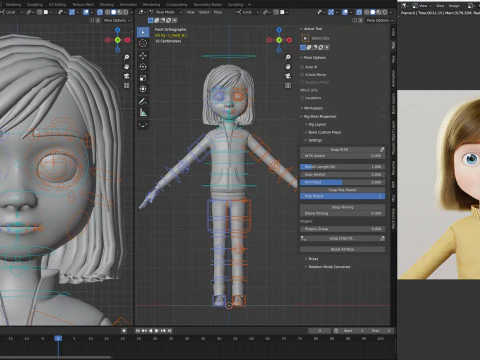Adjust the Fingers Grasp slider
This screenshot has width=480, height=360.
pos(343,229)
